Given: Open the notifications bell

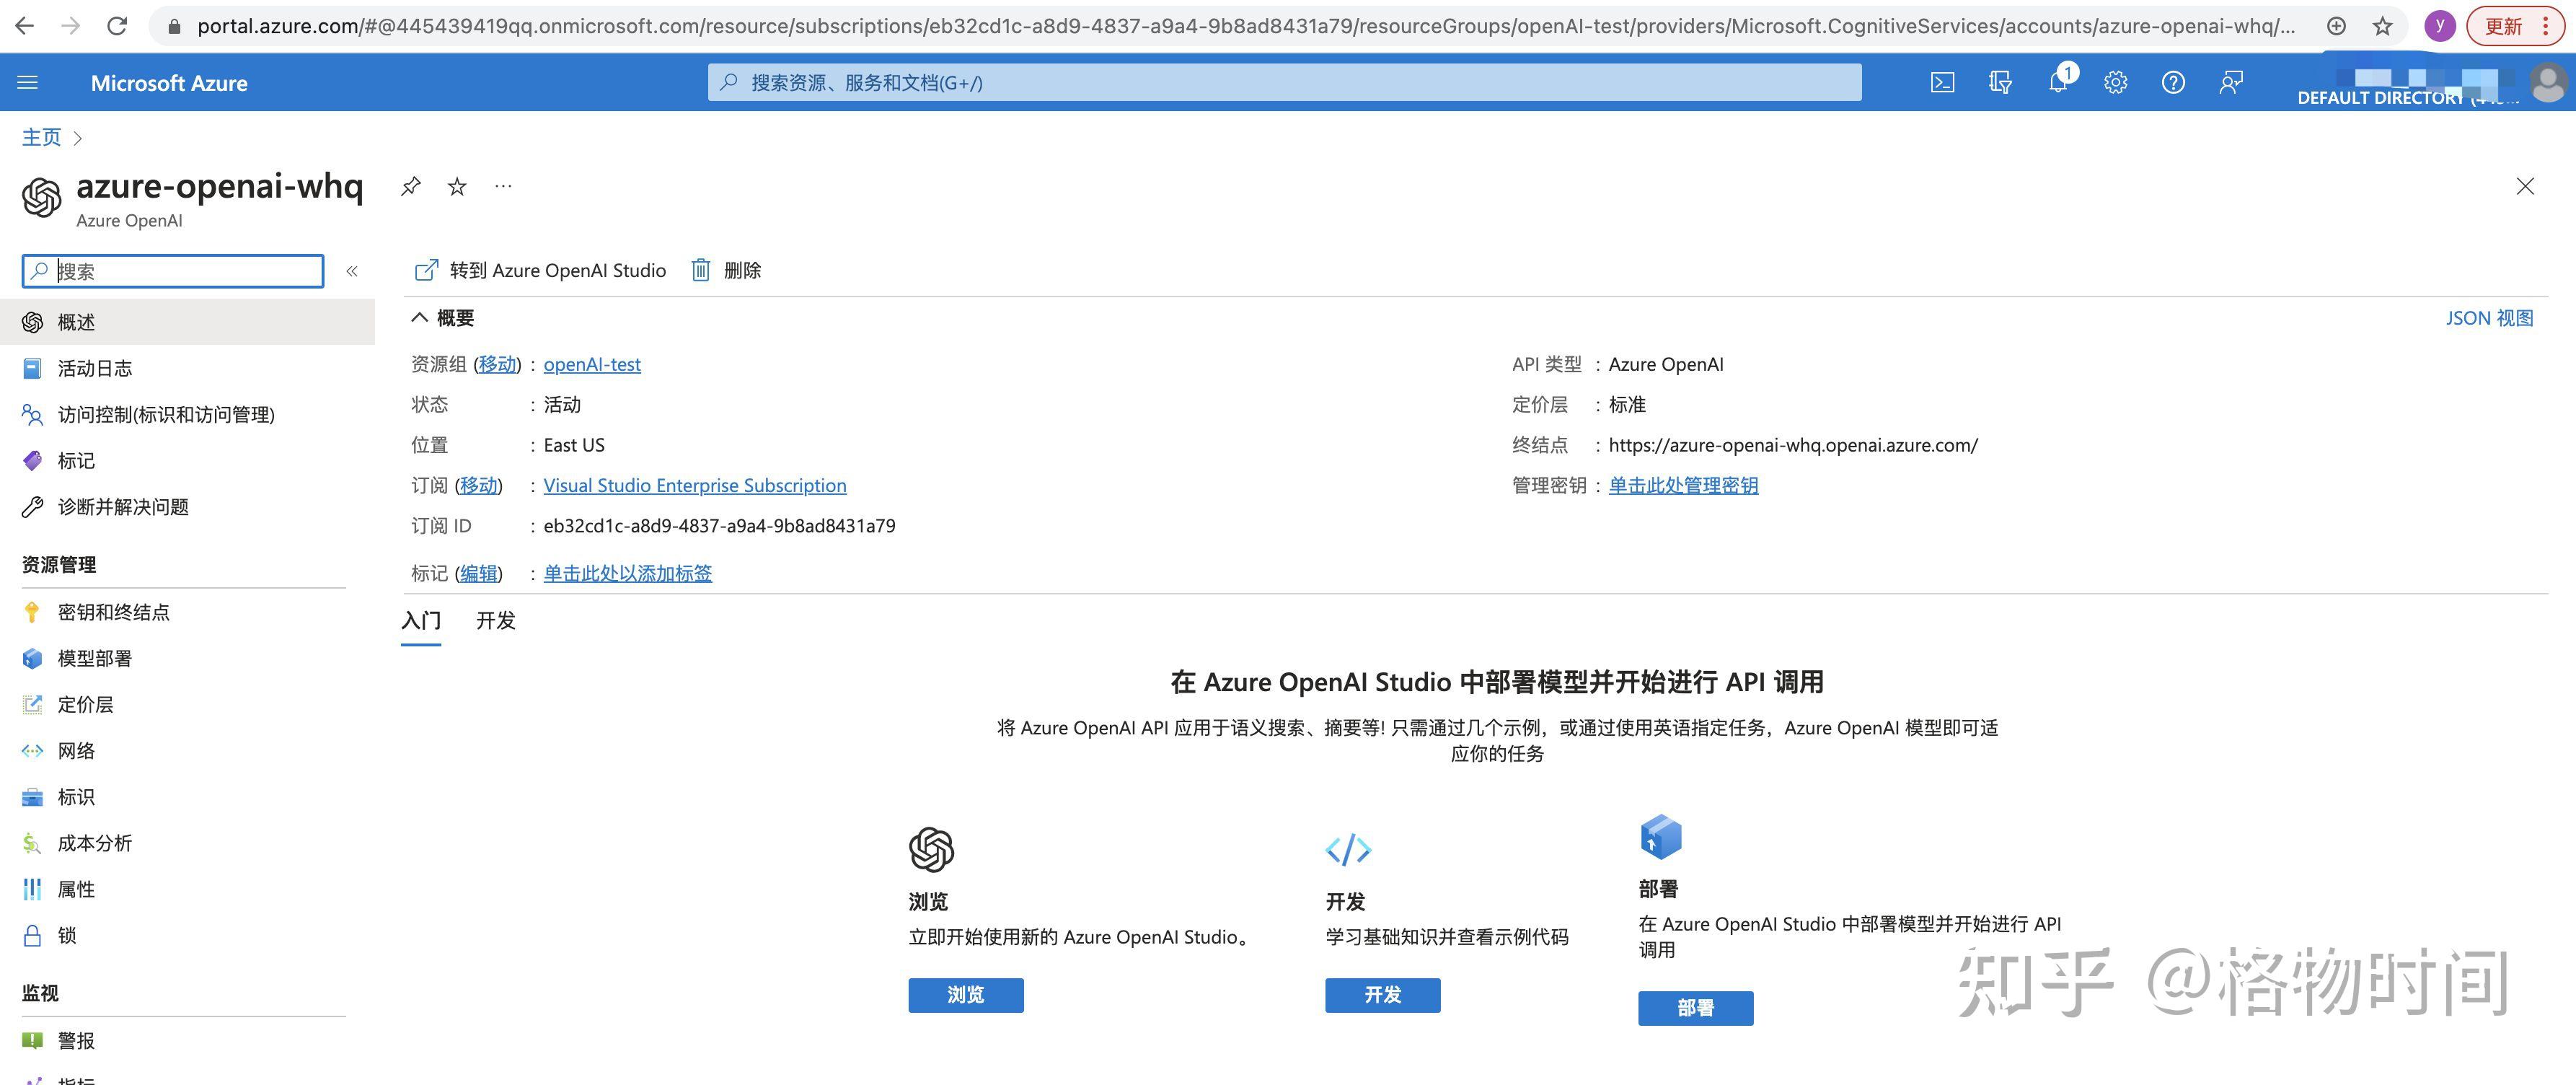Looking at the screenshot, I should tap(2058, 82).
